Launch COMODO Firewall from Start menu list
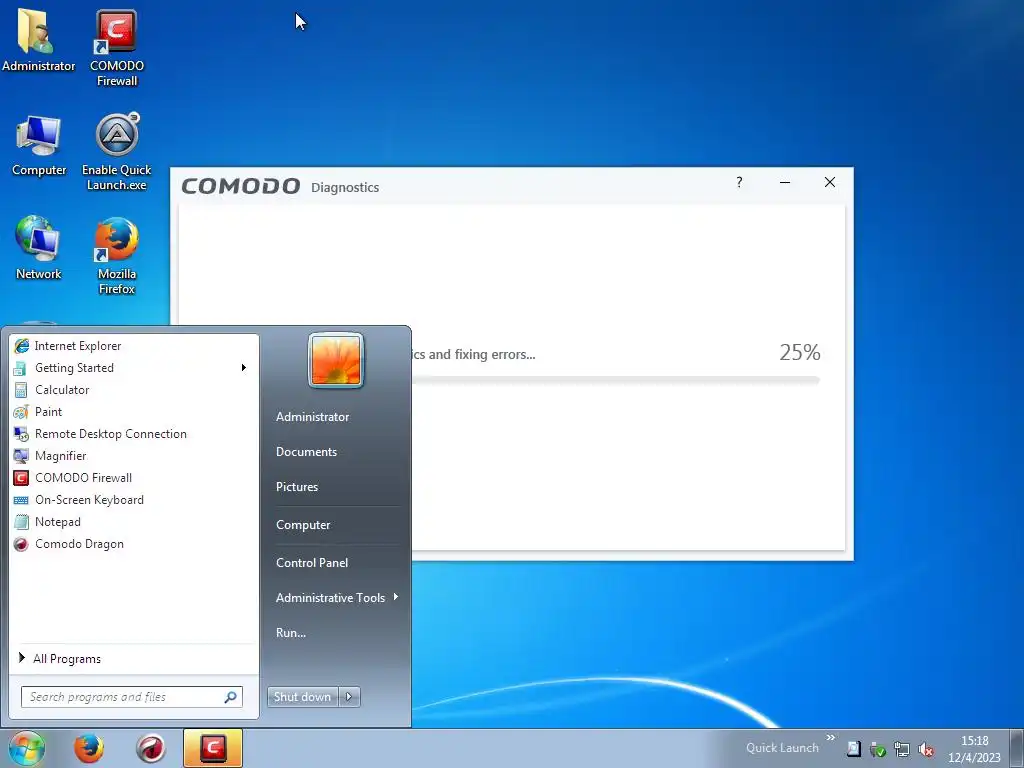1024x768 pixels. [134, 477]
